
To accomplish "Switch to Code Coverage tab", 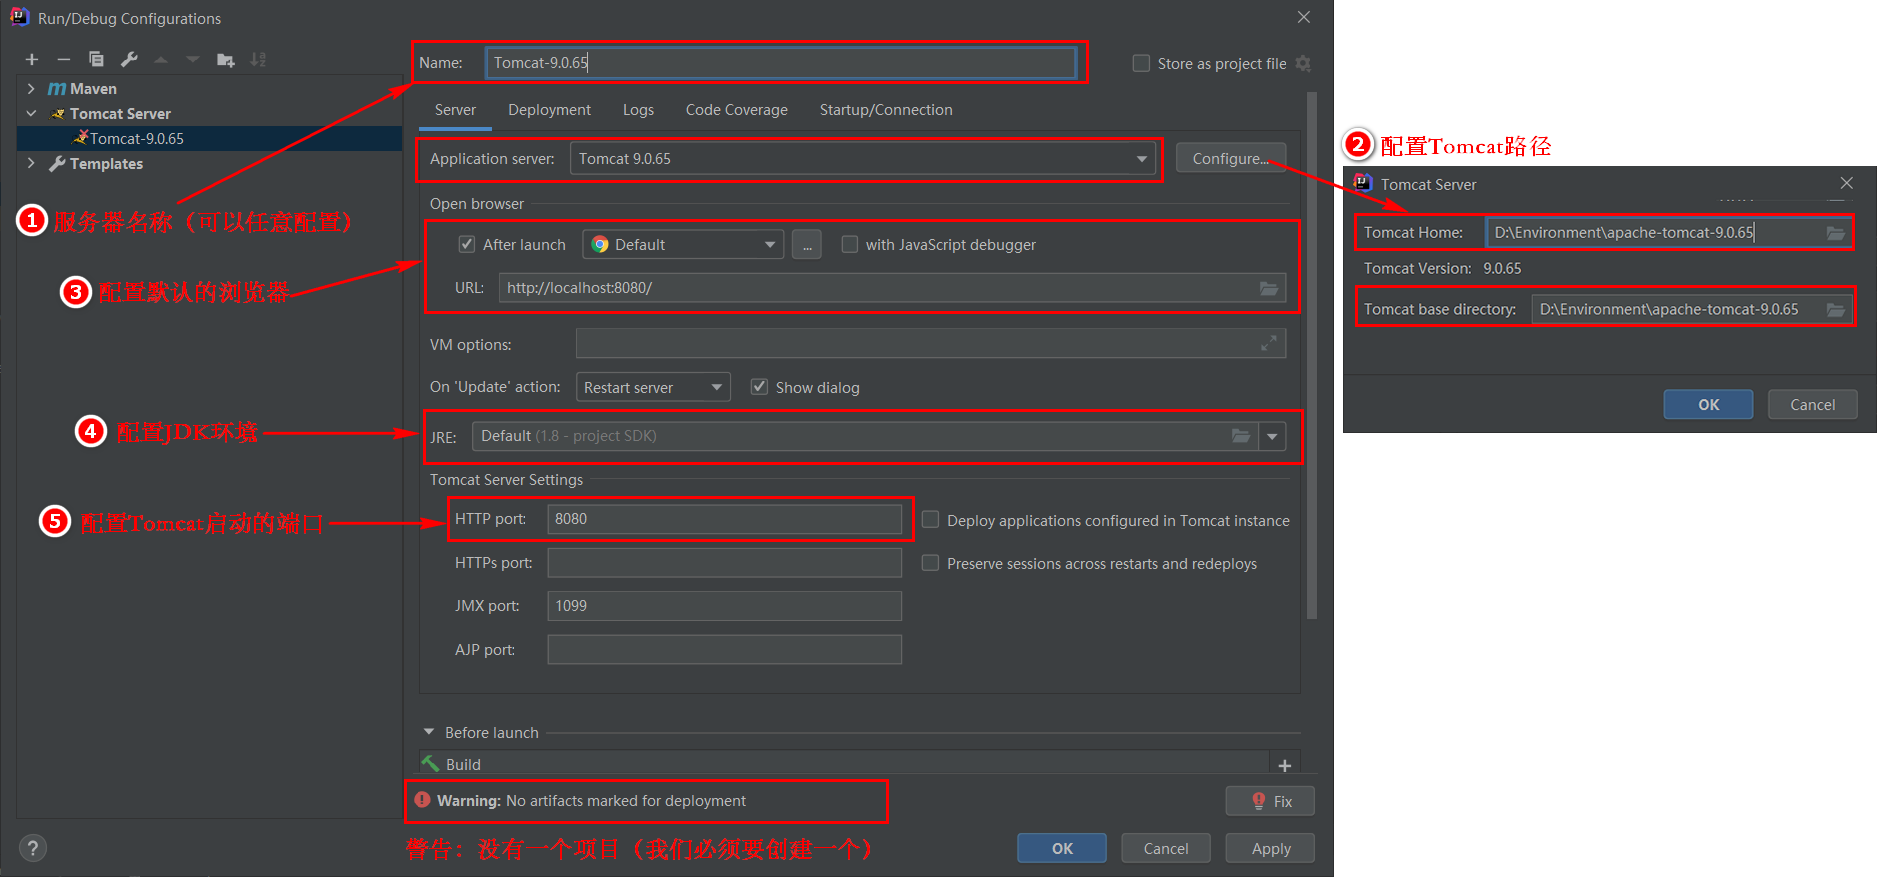I will coord(737,110).
